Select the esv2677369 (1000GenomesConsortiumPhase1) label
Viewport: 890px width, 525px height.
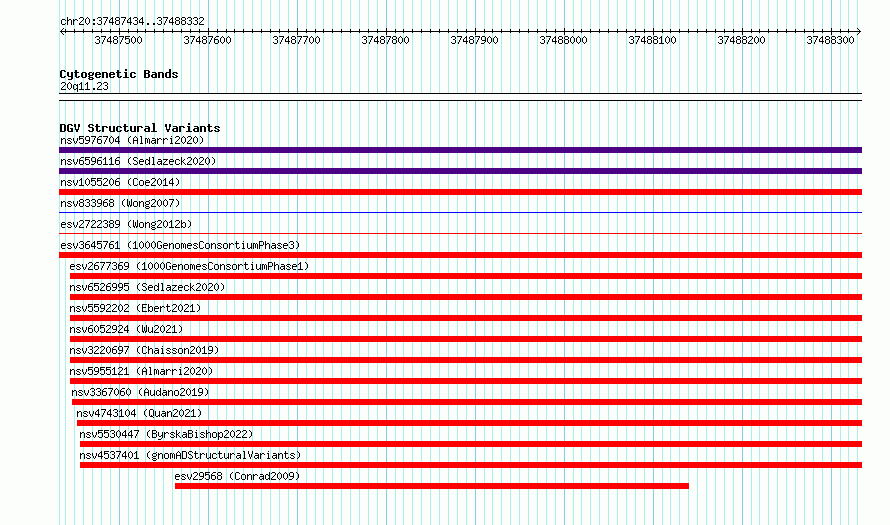point(189,266)
